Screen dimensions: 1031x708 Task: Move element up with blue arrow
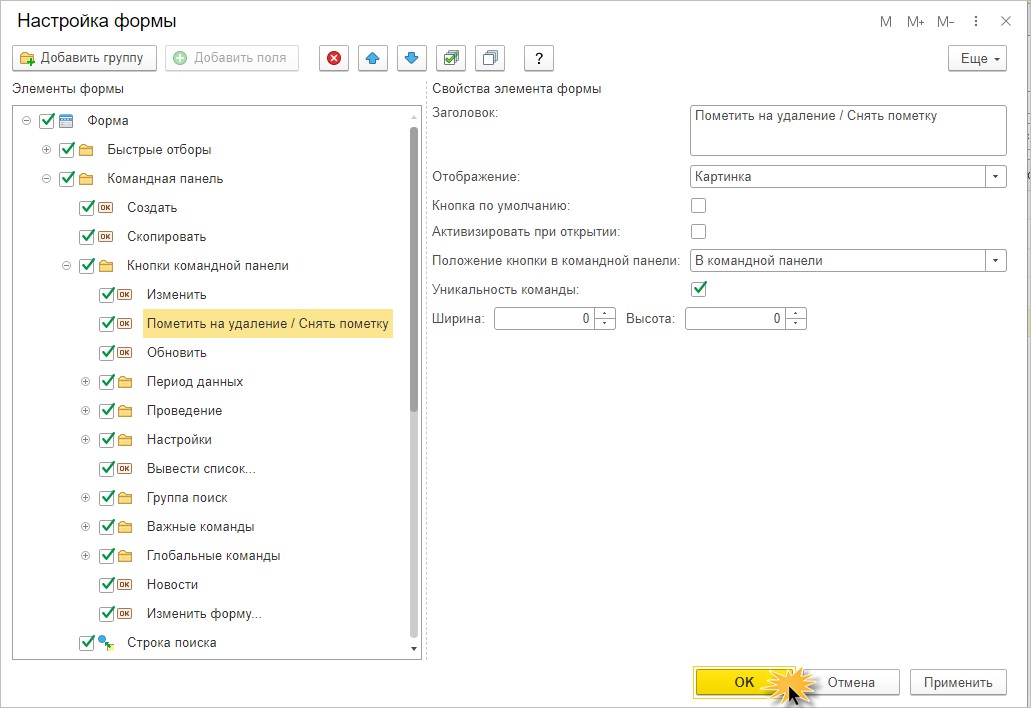point(372,58)
